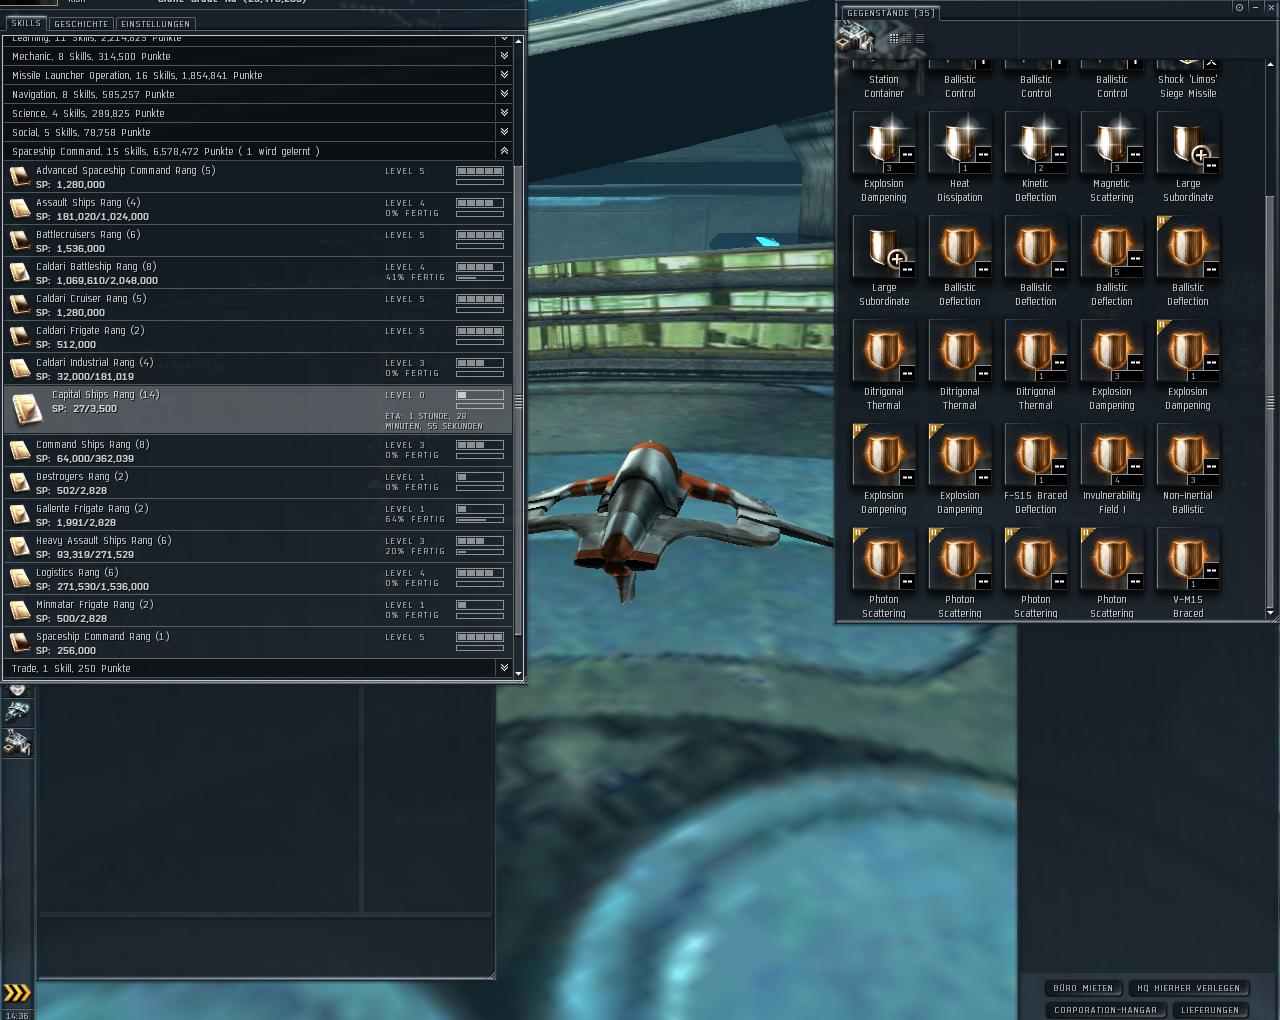Open the Einstellungen tab
The image size is (1280, 1020).
click(x=155, y=24)
